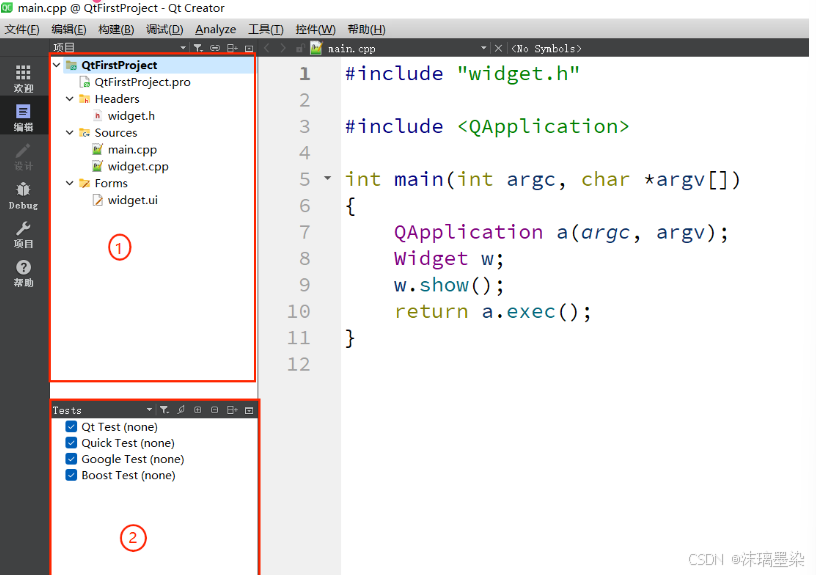
Task: Click the Google Test (none) label
Action: [133, 459]
